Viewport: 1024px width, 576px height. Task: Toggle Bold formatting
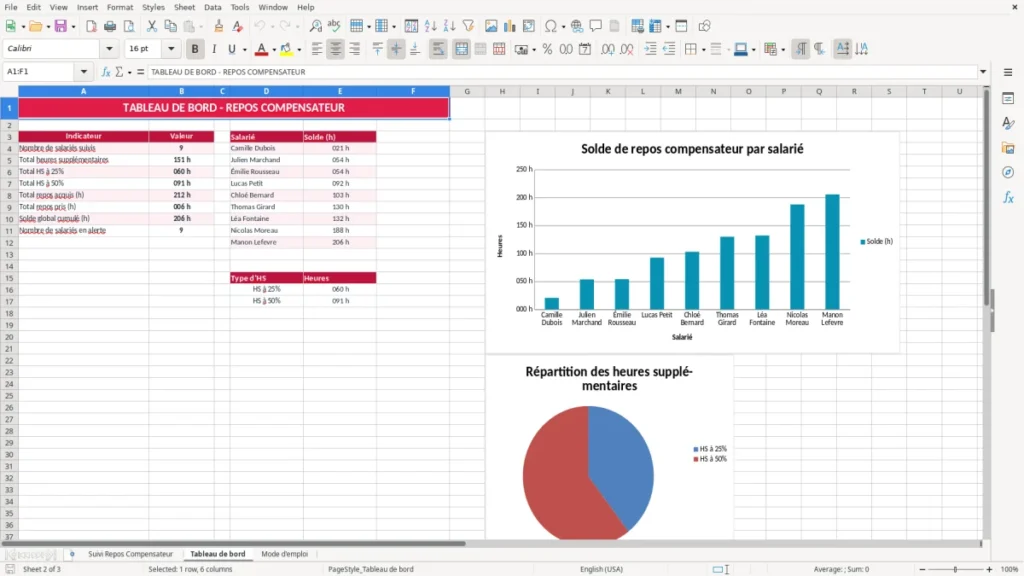(195, 49)
